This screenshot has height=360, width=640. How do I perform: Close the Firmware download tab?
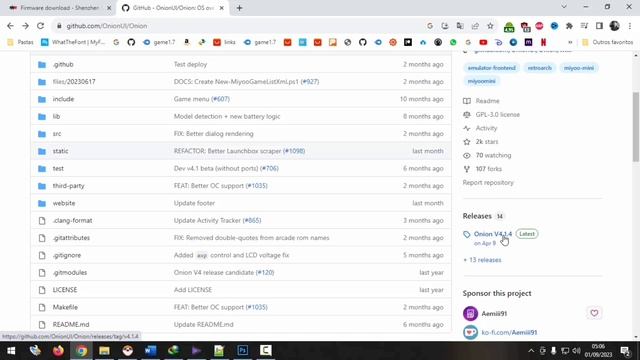[109, 8]
